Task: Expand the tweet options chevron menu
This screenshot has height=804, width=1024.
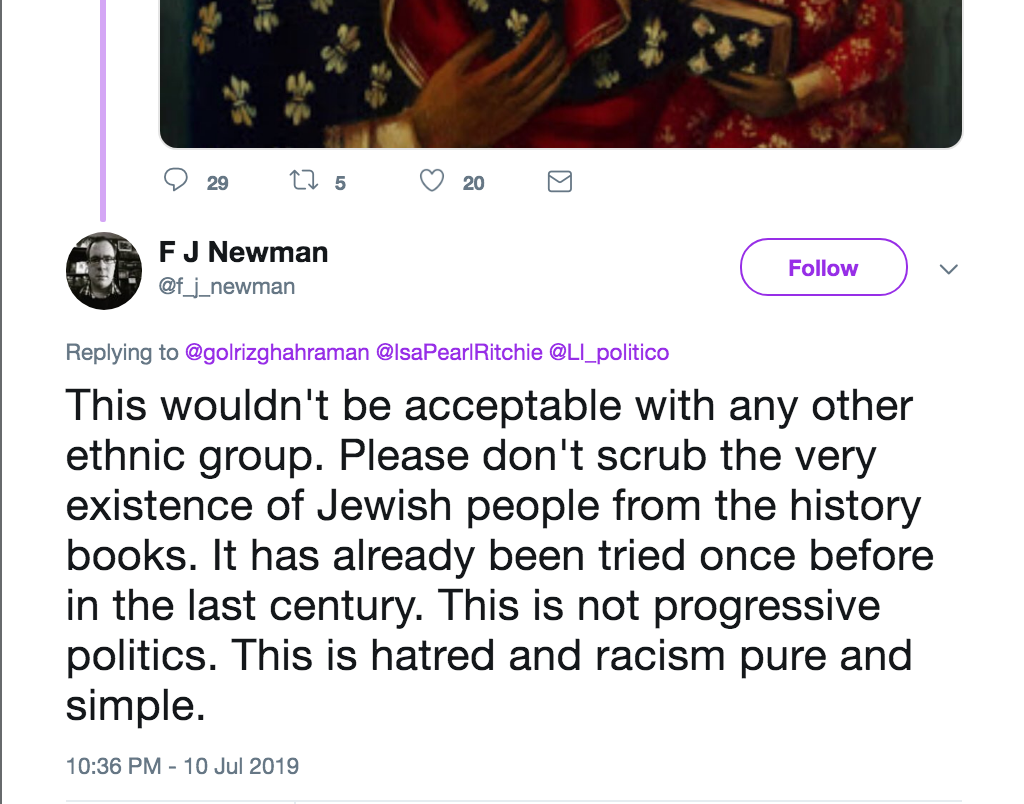Action: click(x=950, y=269)
